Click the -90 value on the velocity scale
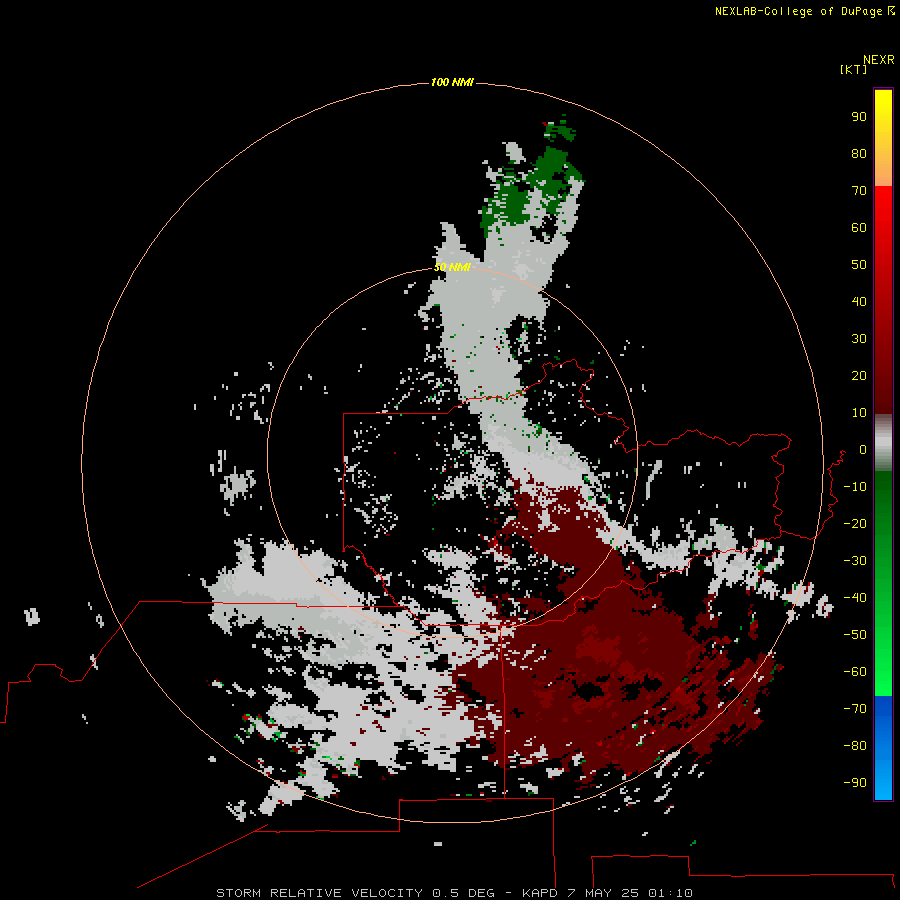This screenshot has width=900, height=900. (x=855, y=782)
